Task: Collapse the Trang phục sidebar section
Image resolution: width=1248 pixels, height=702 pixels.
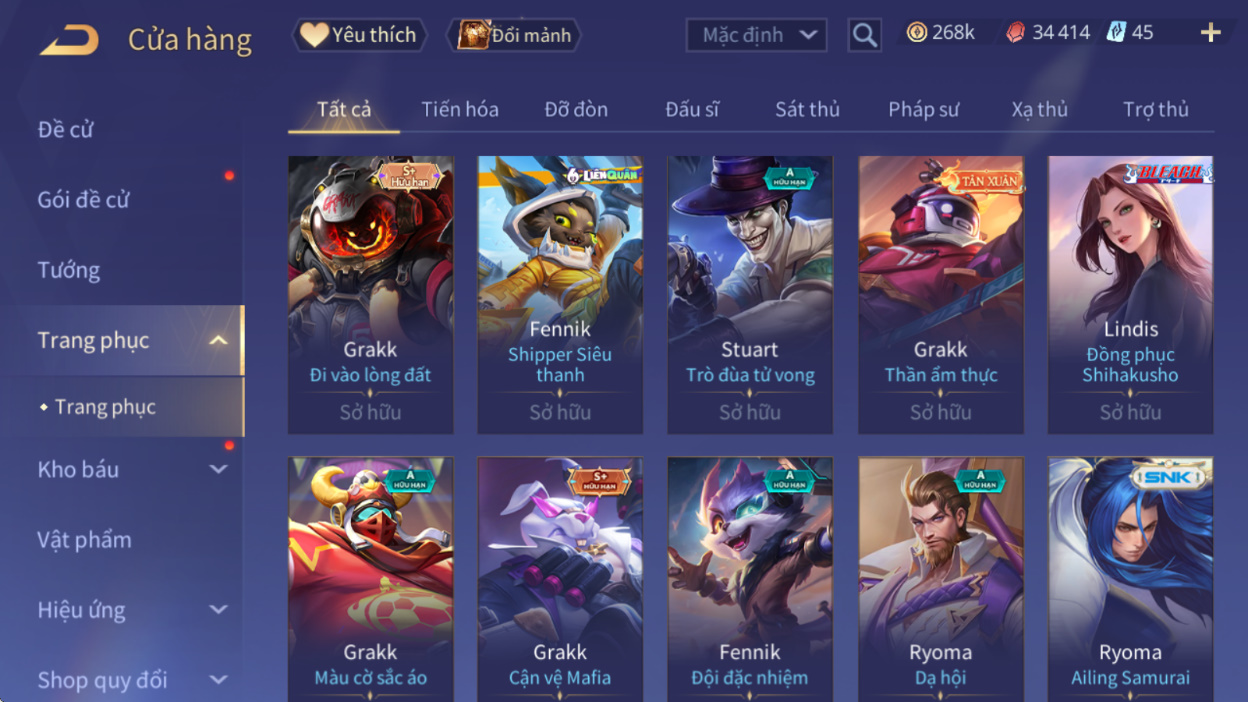Action: coord(218,341)
